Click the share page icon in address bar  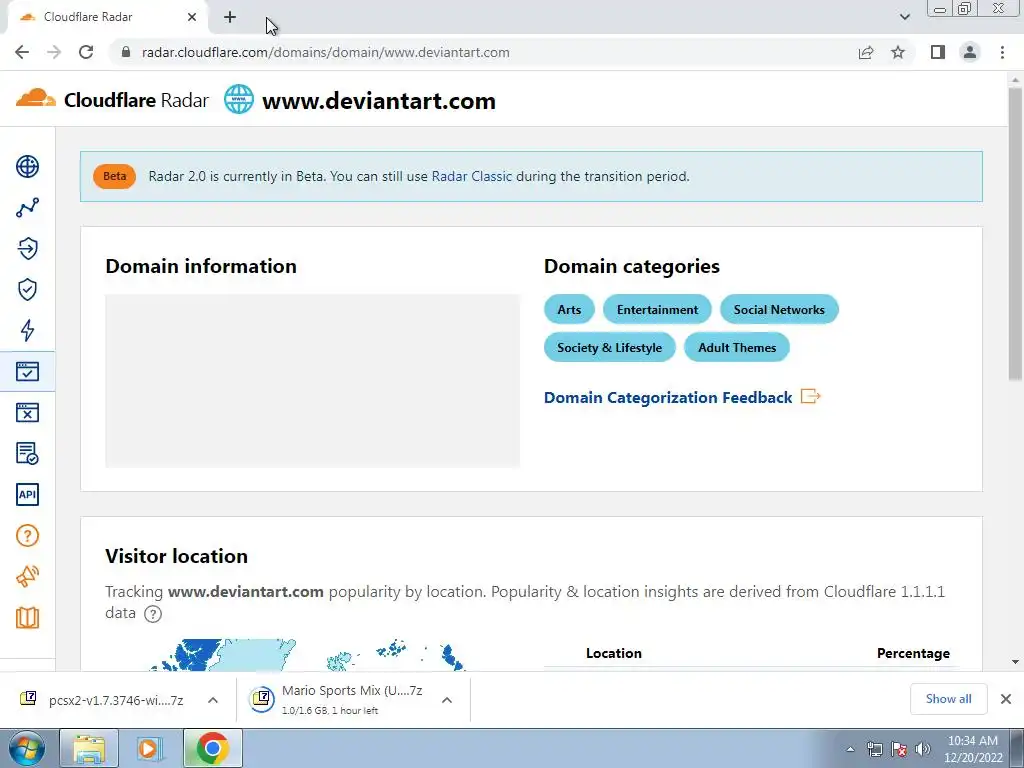point(866,52)
